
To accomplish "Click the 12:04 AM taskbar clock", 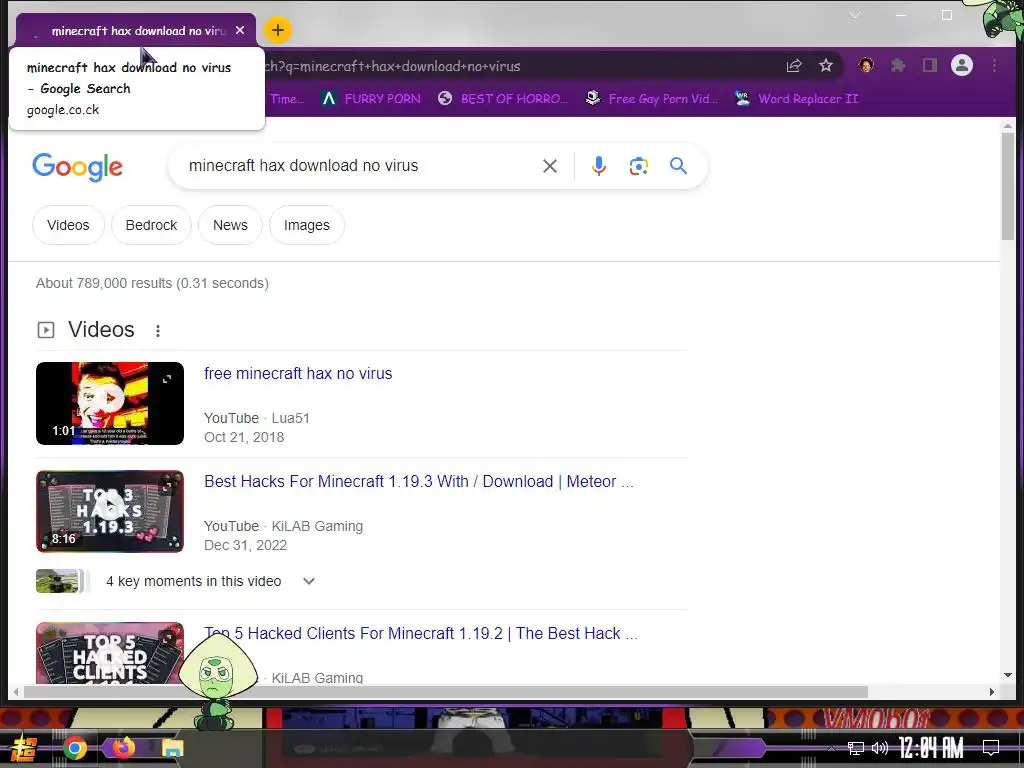I will pyautogui.click(x=931, y=748).
